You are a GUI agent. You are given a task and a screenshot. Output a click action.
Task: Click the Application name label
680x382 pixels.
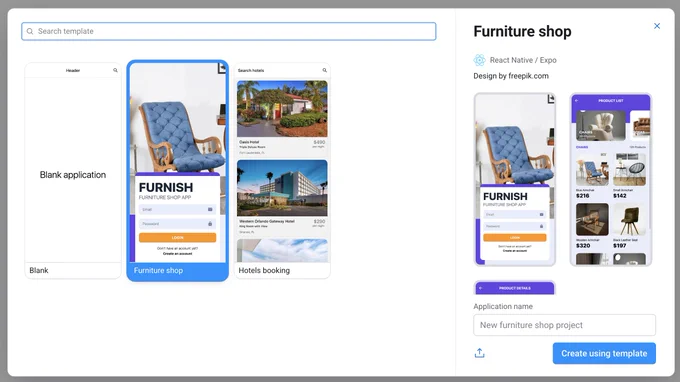(x=503, y=306)
